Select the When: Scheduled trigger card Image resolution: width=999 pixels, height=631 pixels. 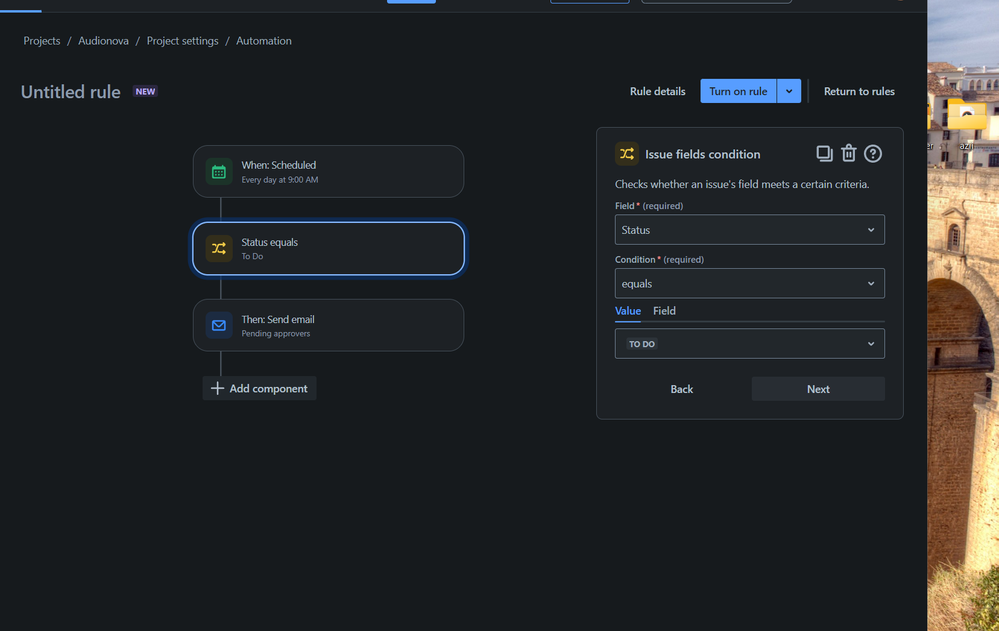[328, 171]
